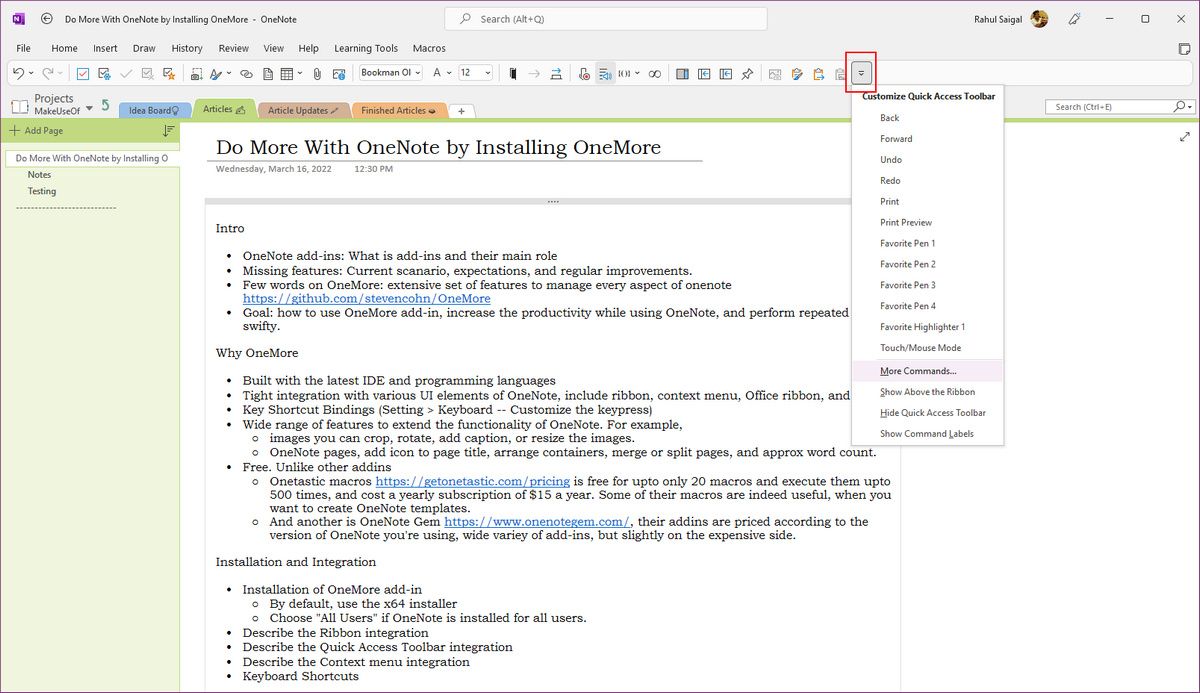Image resolution: width=1200 pixels, height=693 pixels.
Task: Hide the Quick Access Toolbar
Action: click(933, 412)
